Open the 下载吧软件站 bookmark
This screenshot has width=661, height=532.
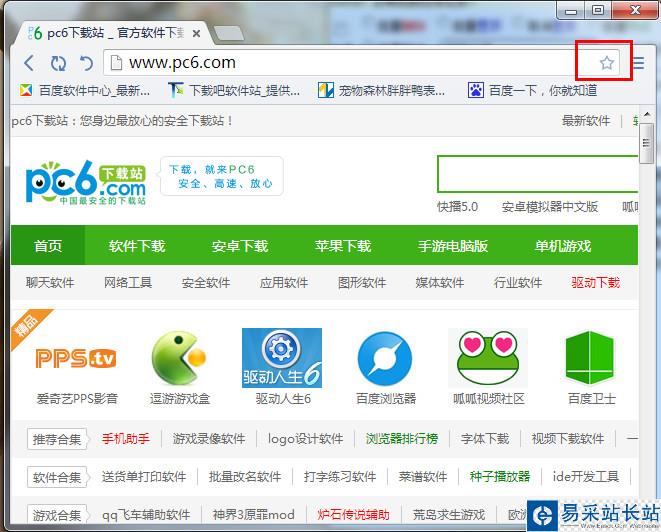pos(234,90)
